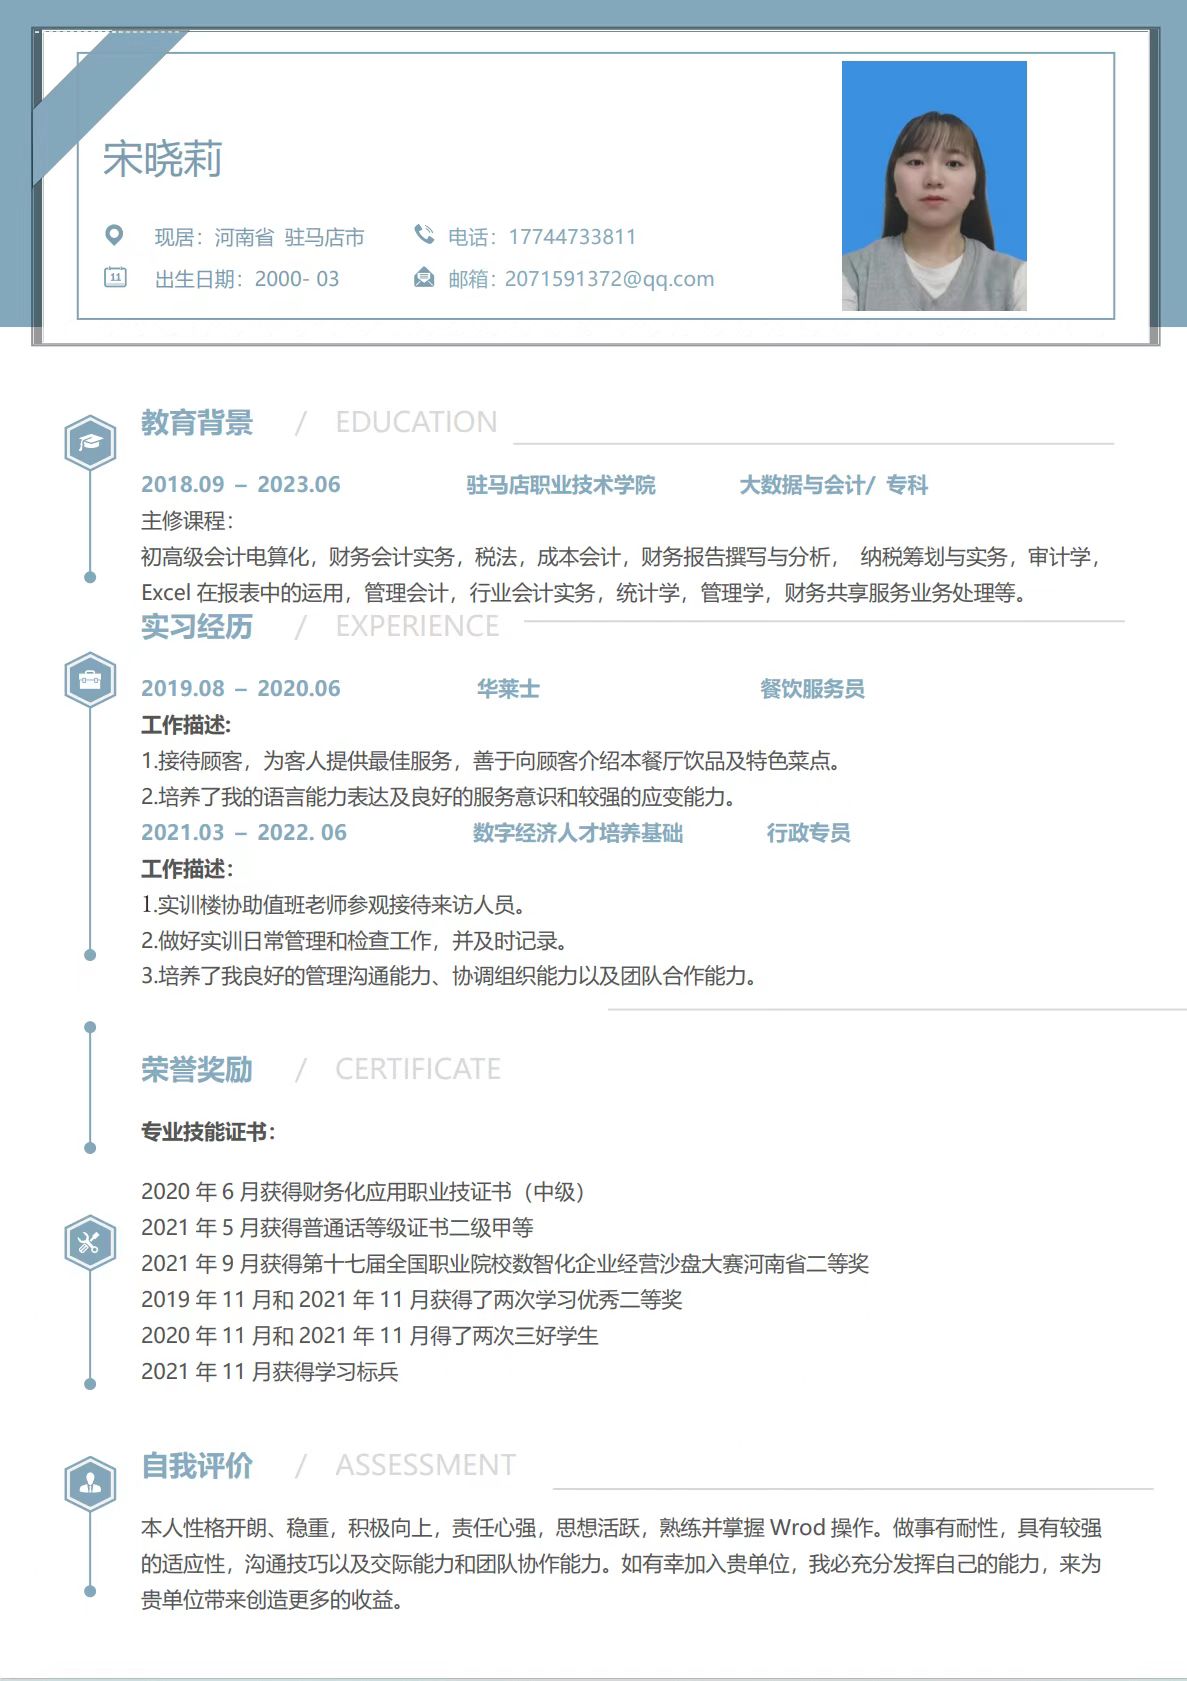Click the wrench tools hexagon icon
This screenshot has height=1681, width=1187.
[90, 1243]
